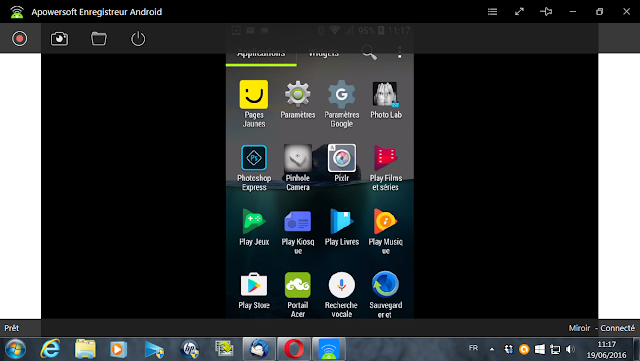Open the Sauvegarder app
640x361 pixels.
coord(386,294)
